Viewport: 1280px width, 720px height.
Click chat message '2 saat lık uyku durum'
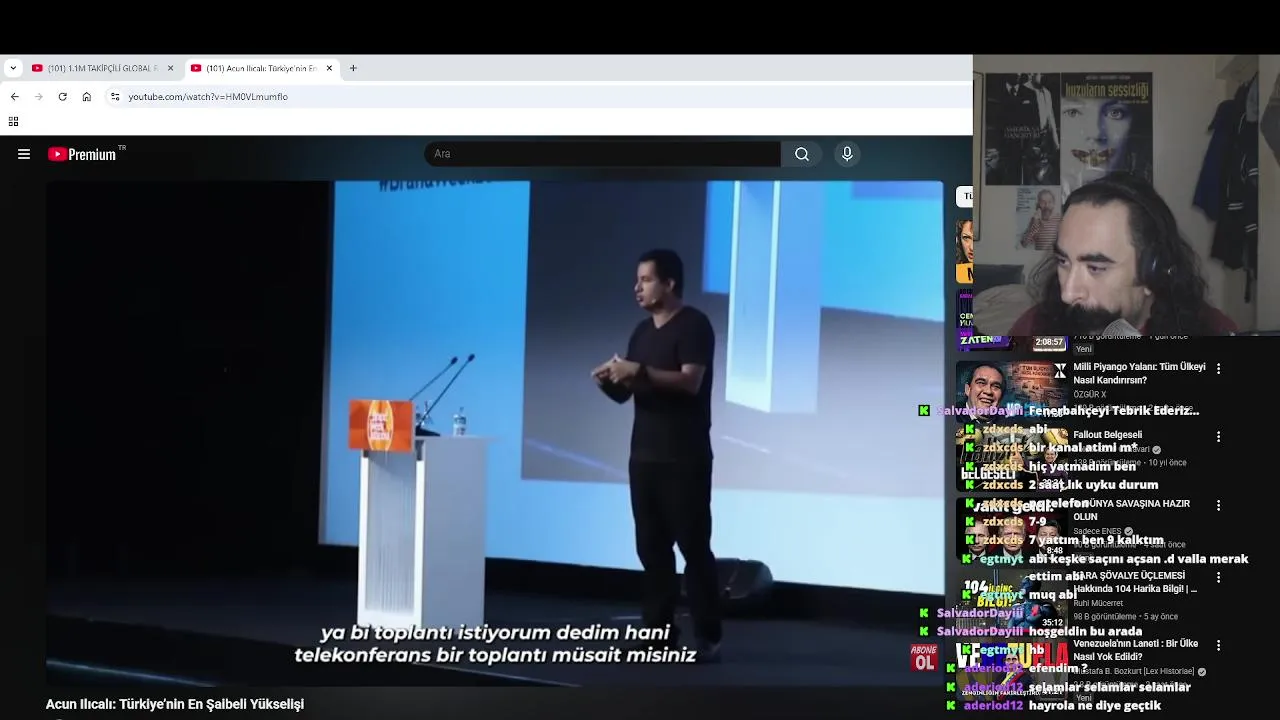pyautogui.click(x=1093, y=485)
